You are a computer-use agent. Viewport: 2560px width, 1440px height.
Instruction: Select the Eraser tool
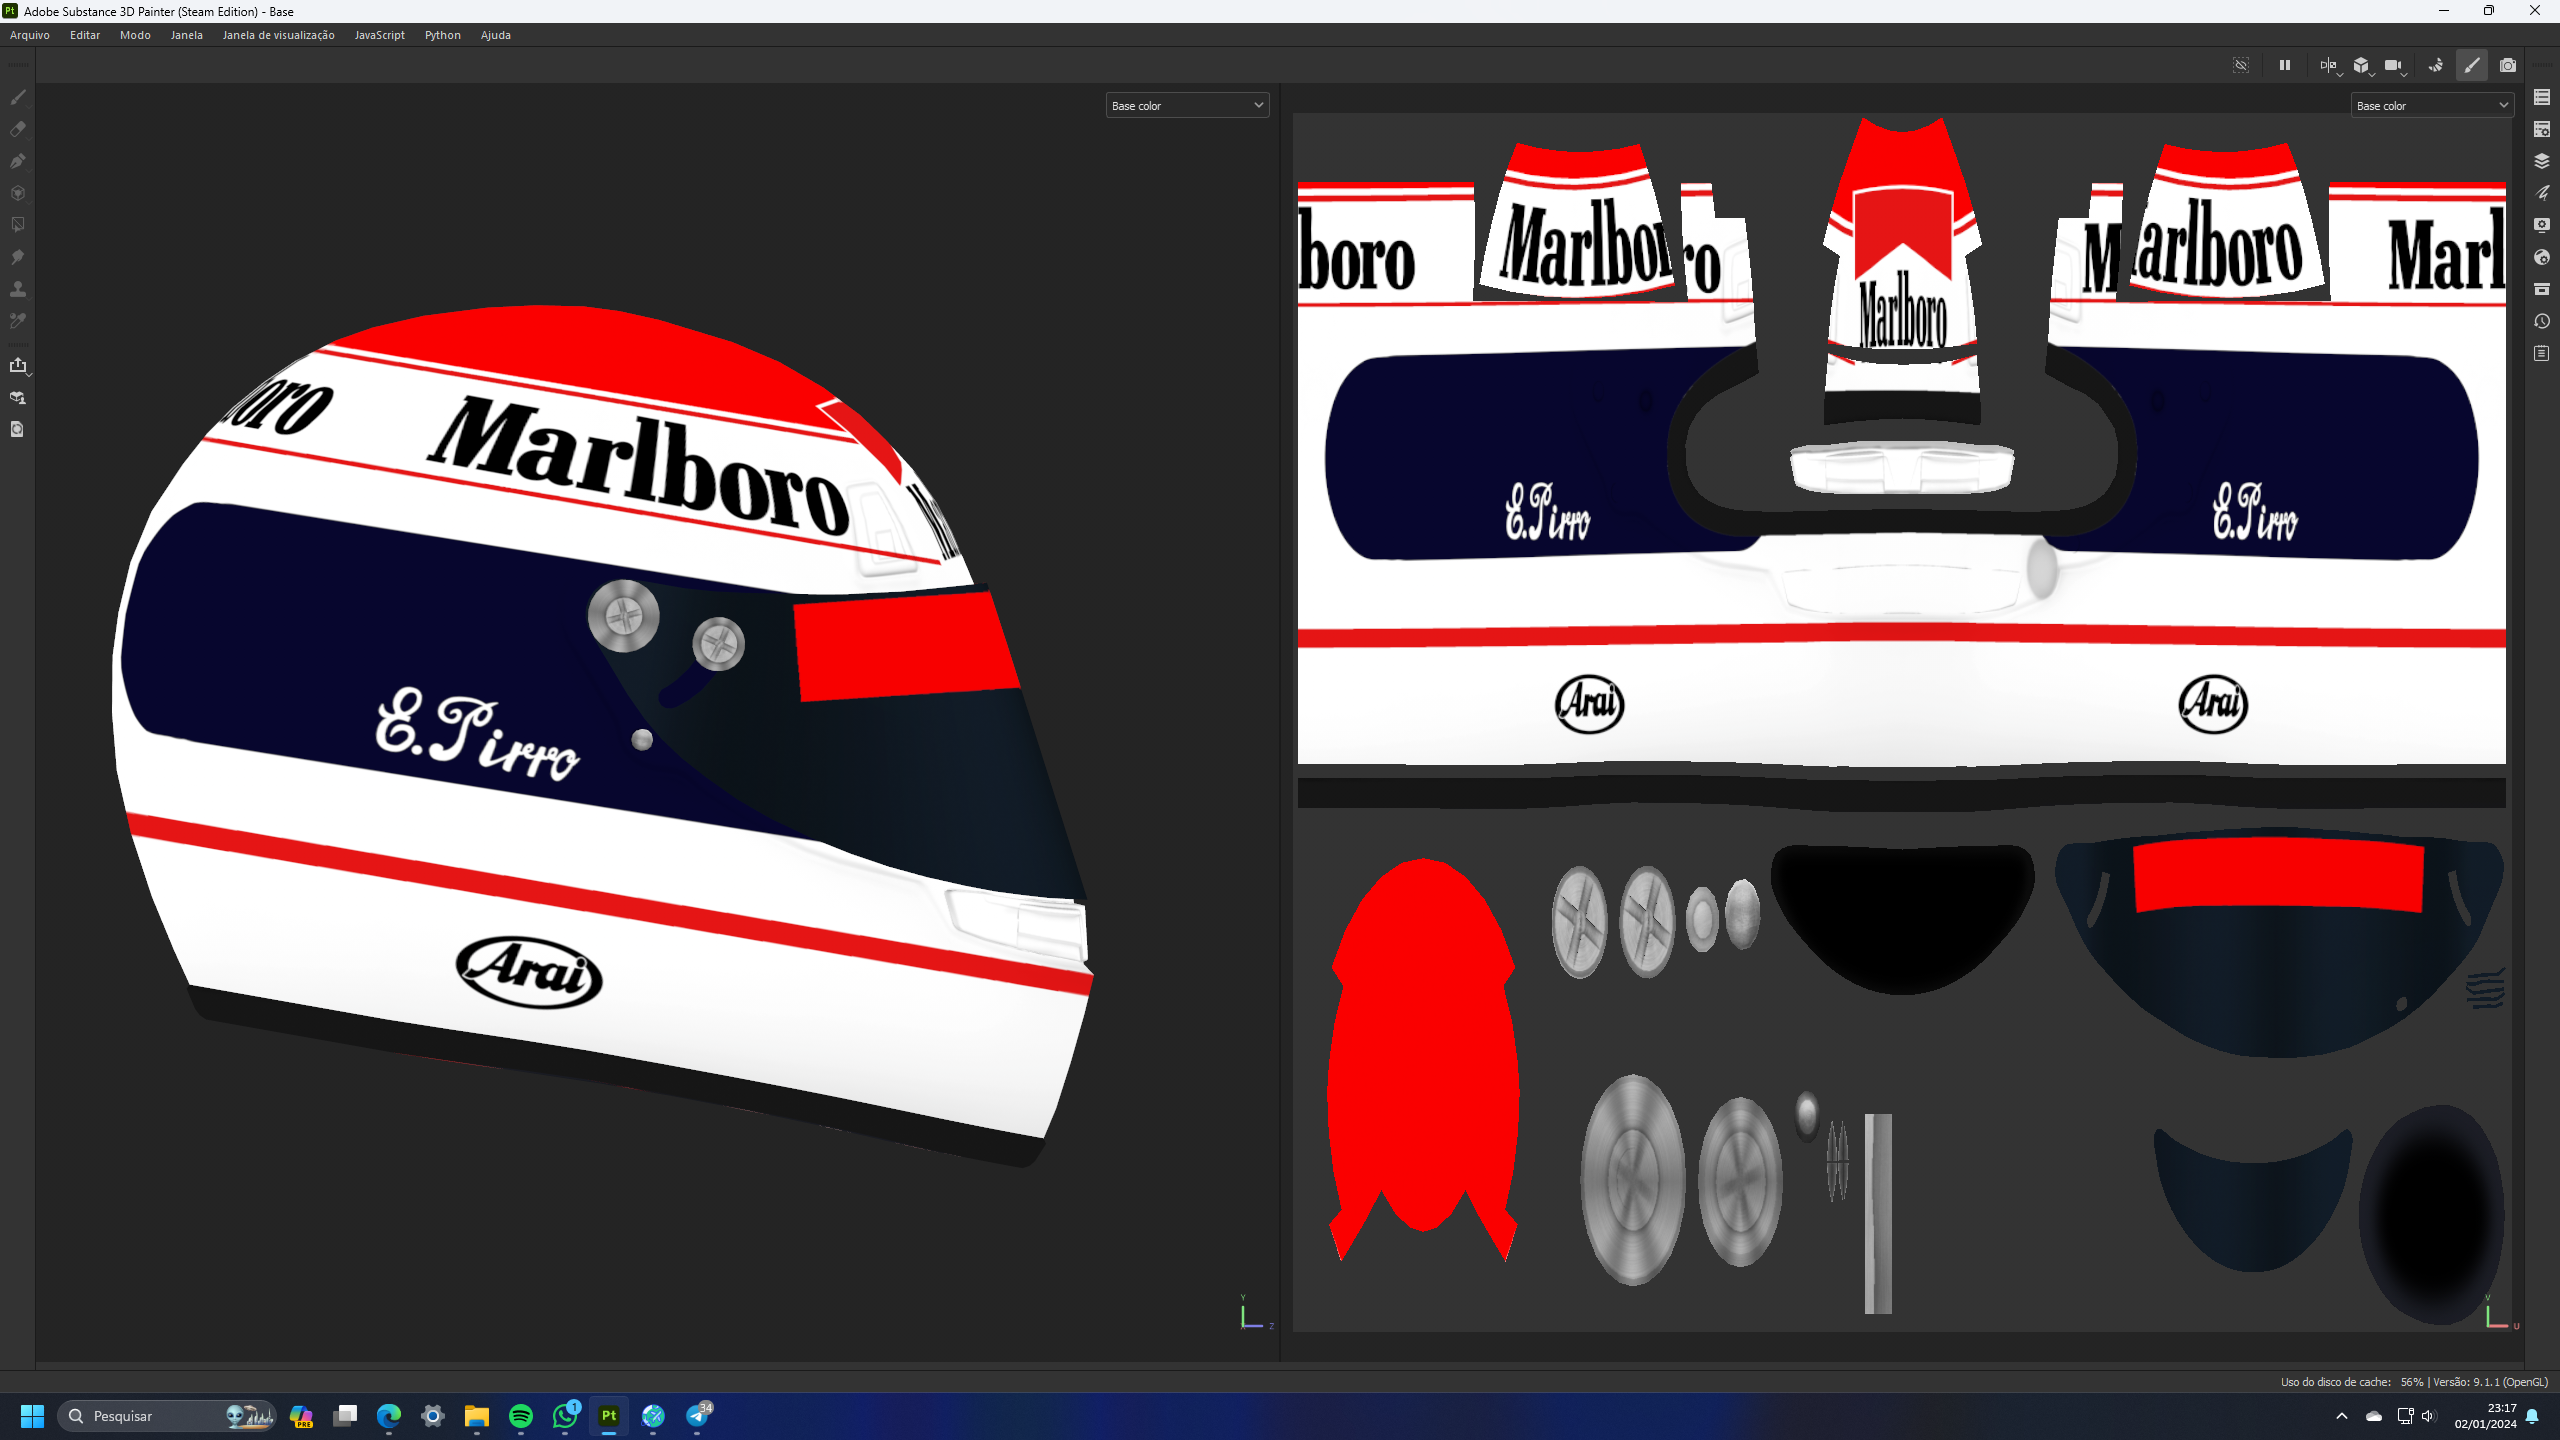[x=18, y=129]
